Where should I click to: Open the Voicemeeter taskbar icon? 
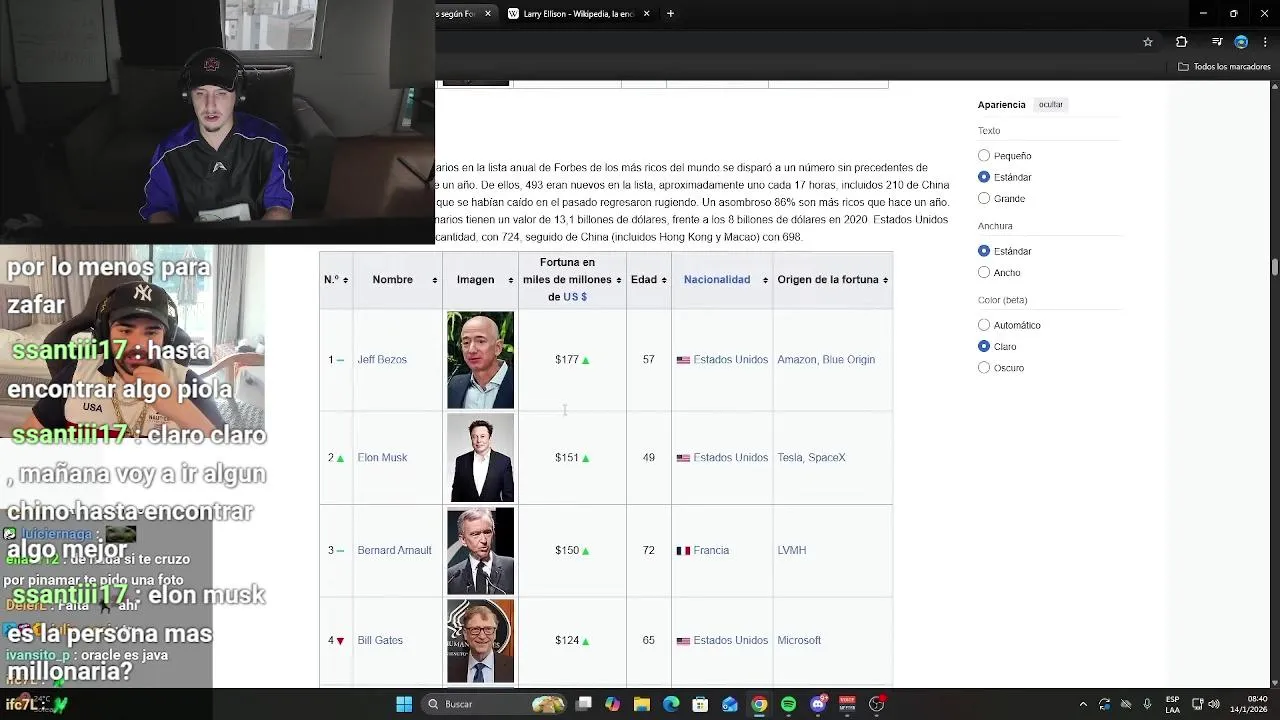tap(847, 704)
